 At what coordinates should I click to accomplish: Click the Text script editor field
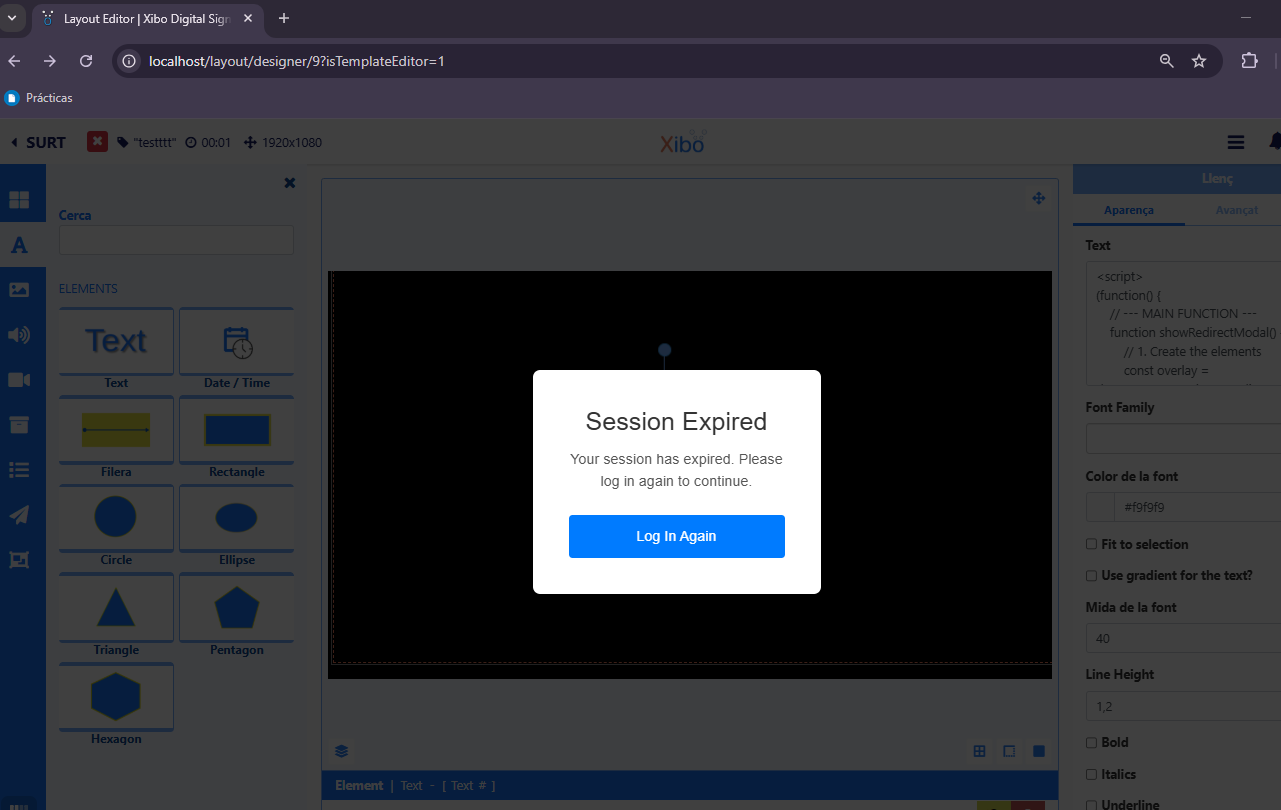coord(1183,324)
